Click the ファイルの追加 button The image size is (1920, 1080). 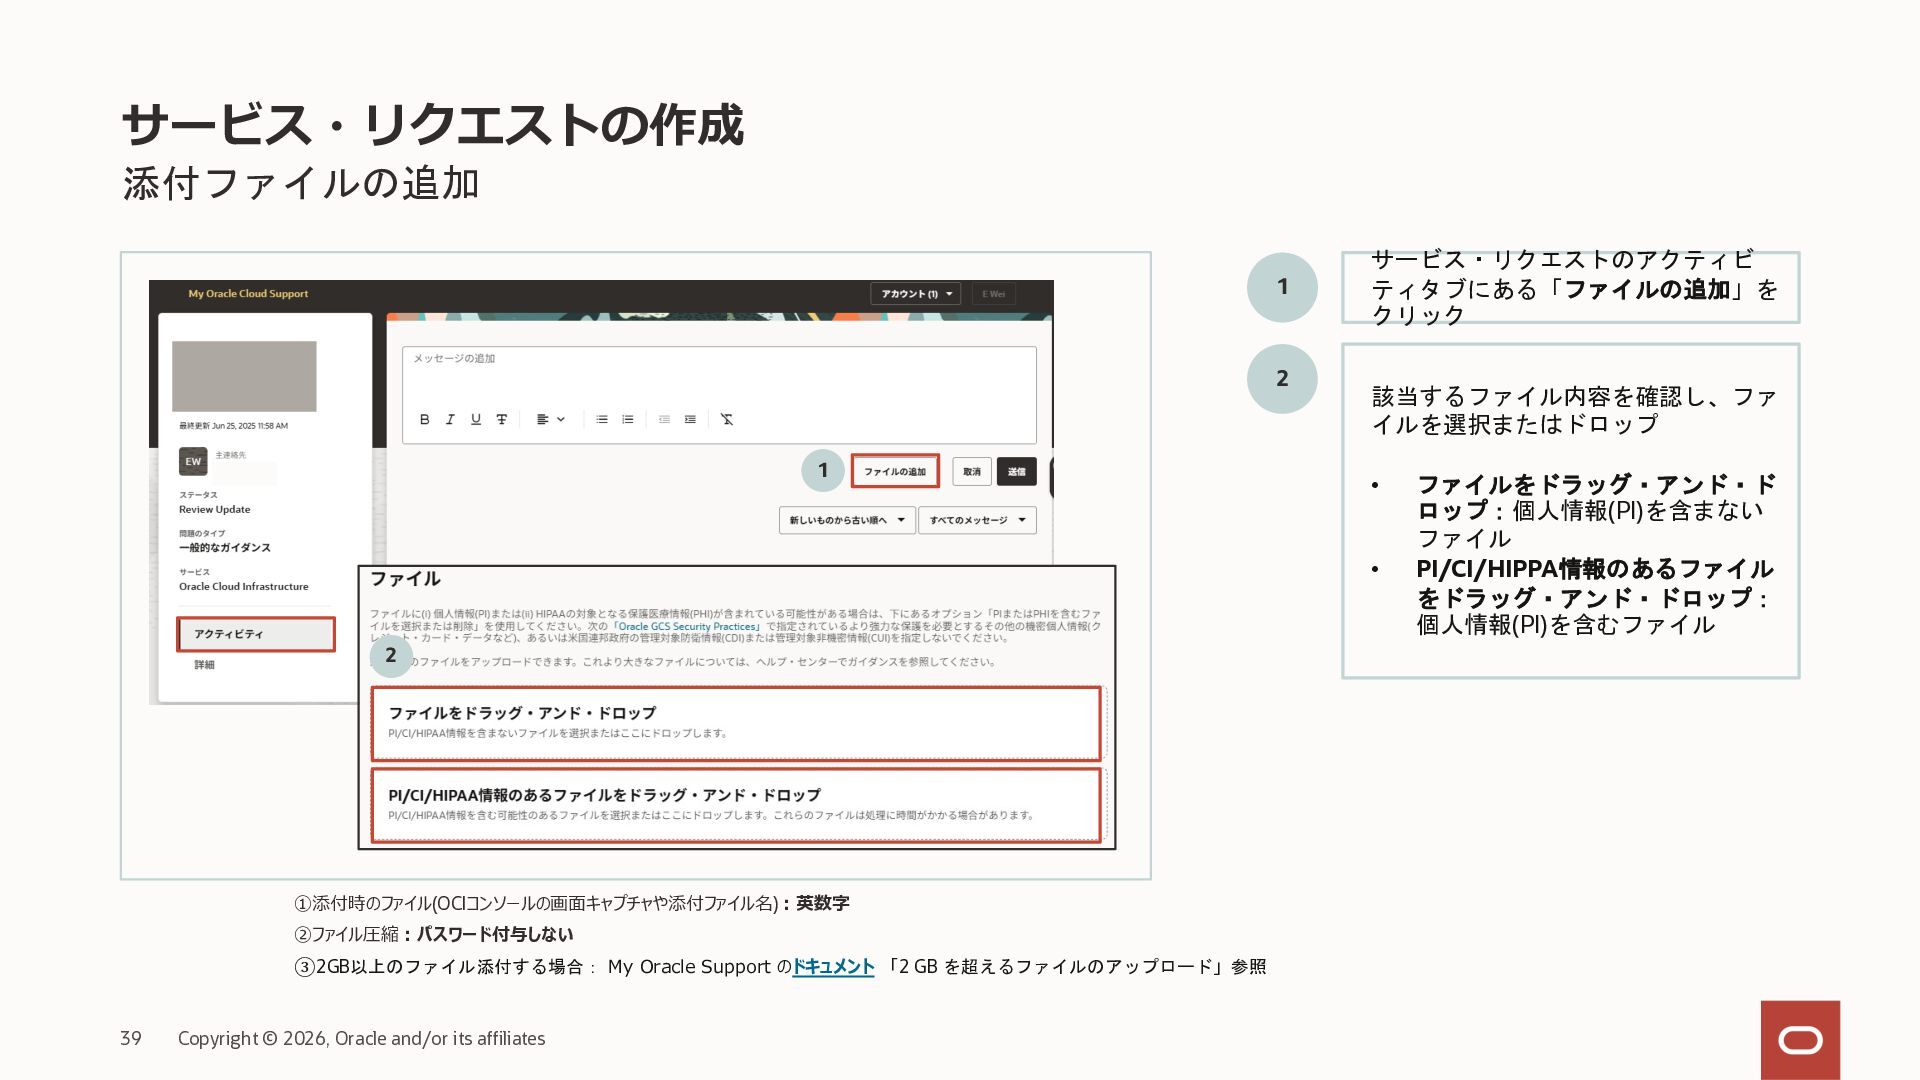pyautogui.click(x=894, y=471)
